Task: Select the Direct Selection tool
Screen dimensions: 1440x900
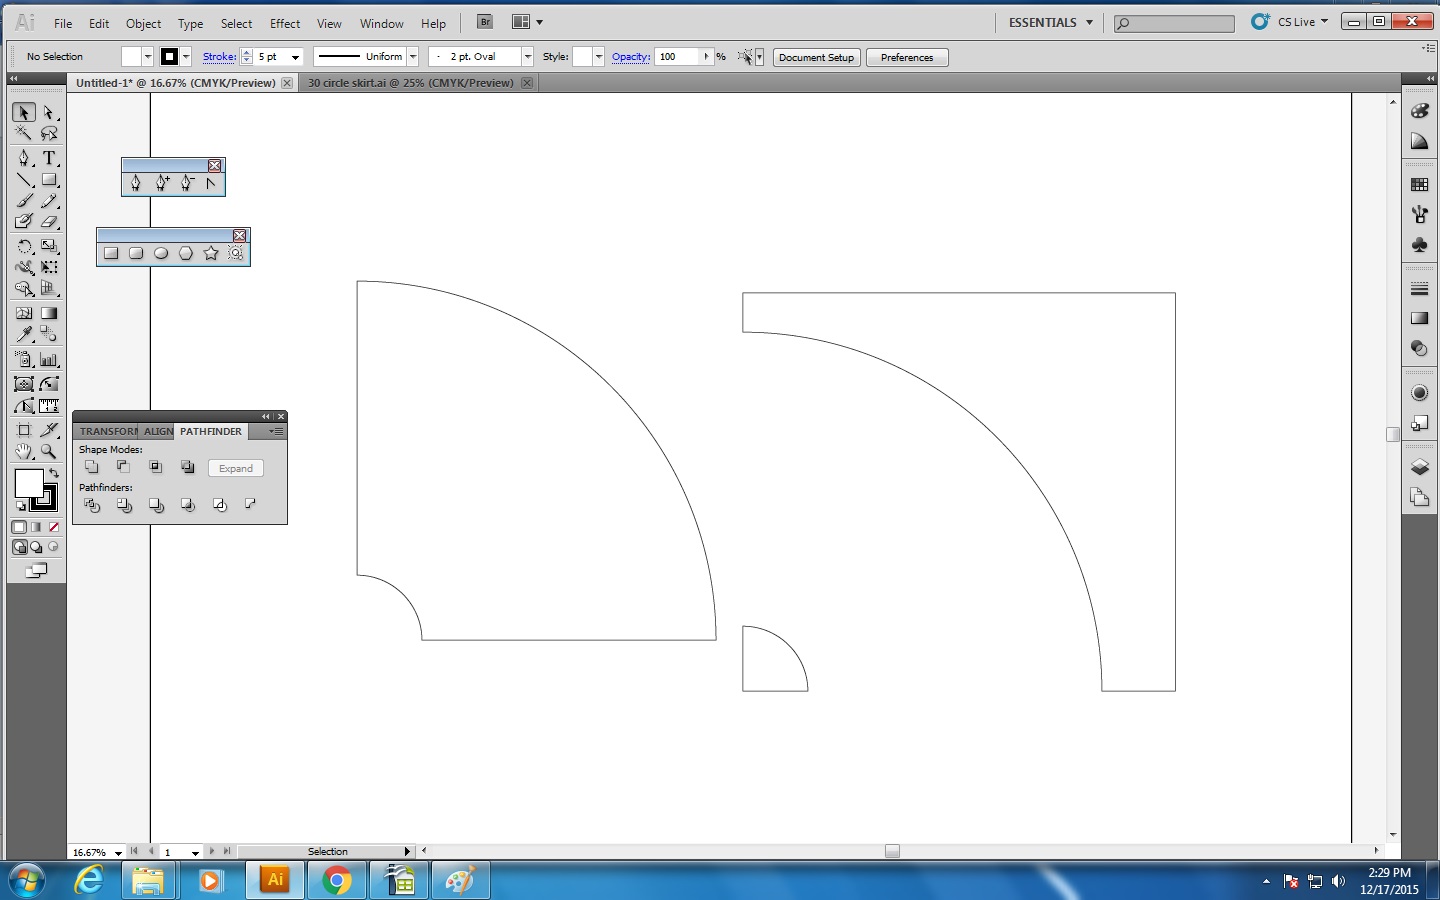Action: pyautogui.click(x=49, y=113)
